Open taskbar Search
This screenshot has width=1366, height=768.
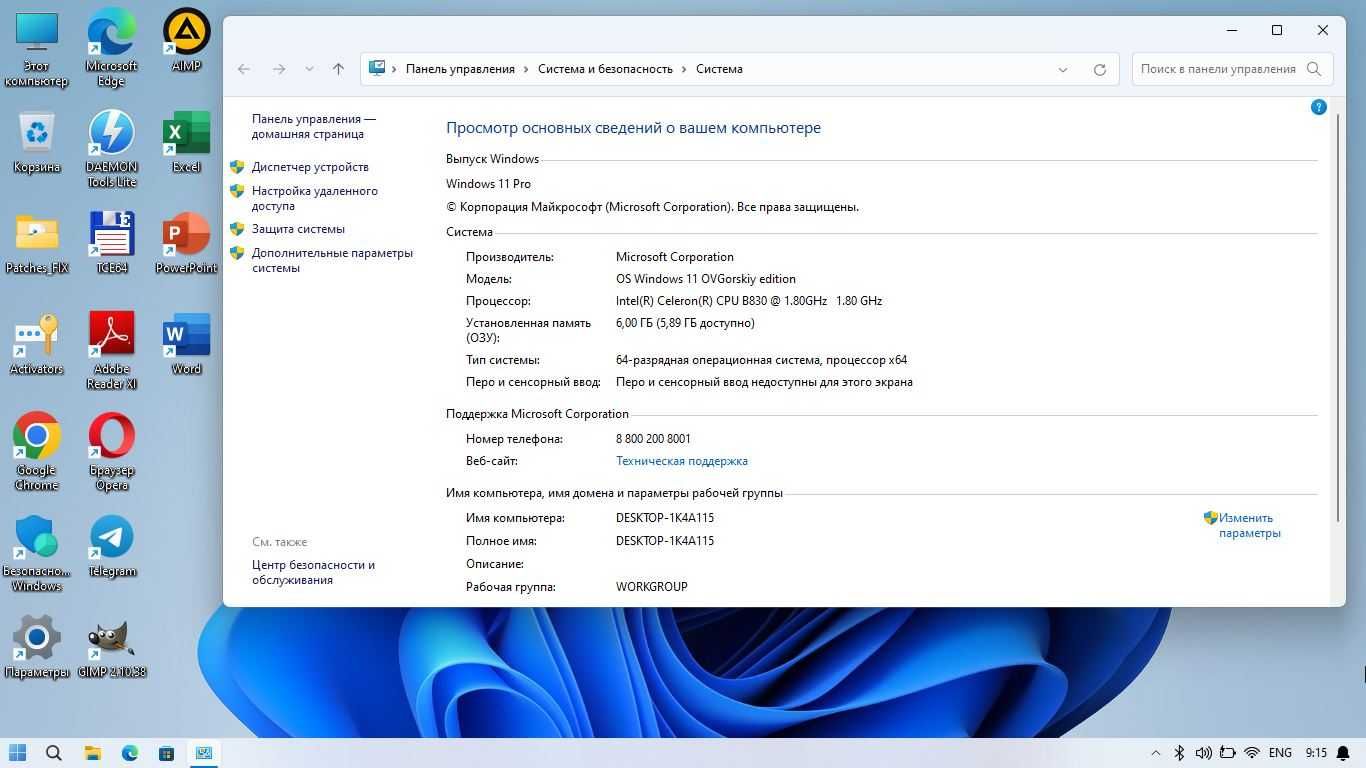[x=54, y=753]
